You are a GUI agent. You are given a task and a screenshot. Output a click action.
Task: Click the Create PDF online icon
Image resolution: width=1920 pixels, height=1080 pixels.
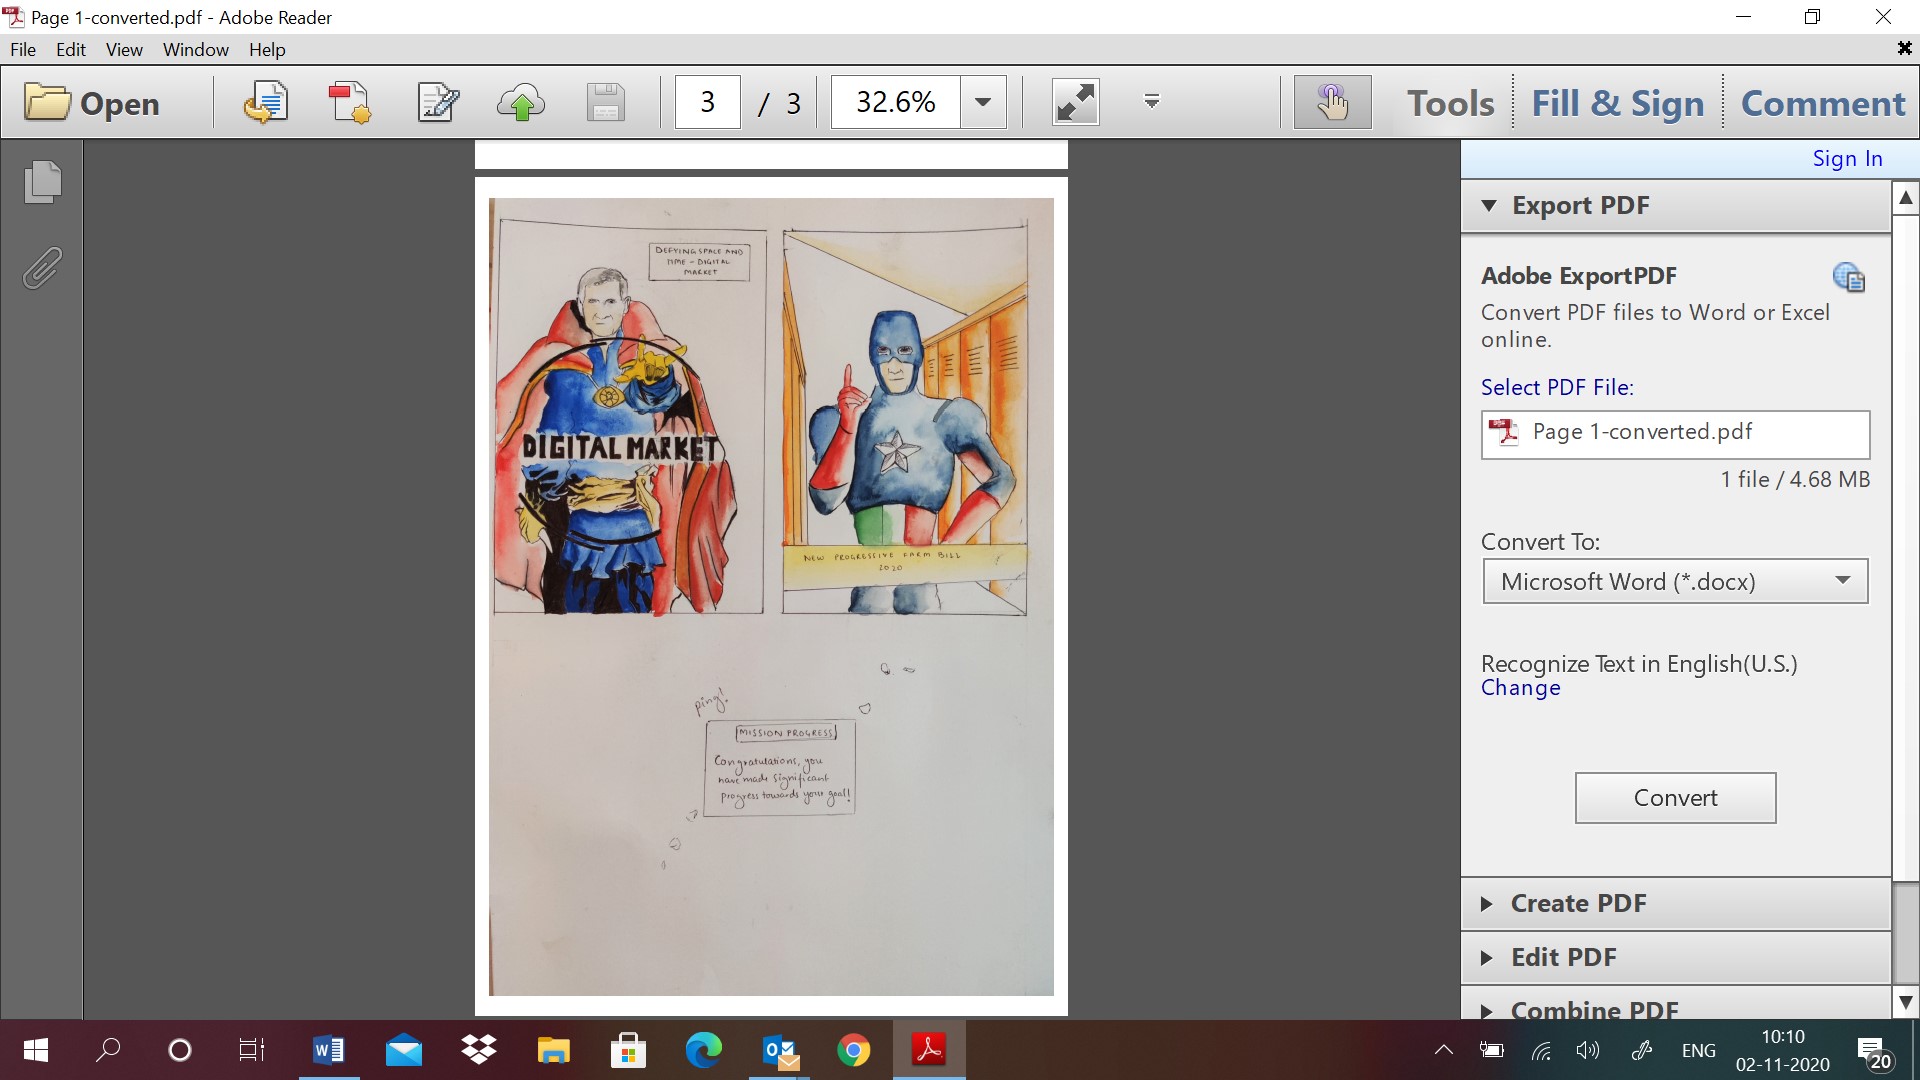(265, 103)
